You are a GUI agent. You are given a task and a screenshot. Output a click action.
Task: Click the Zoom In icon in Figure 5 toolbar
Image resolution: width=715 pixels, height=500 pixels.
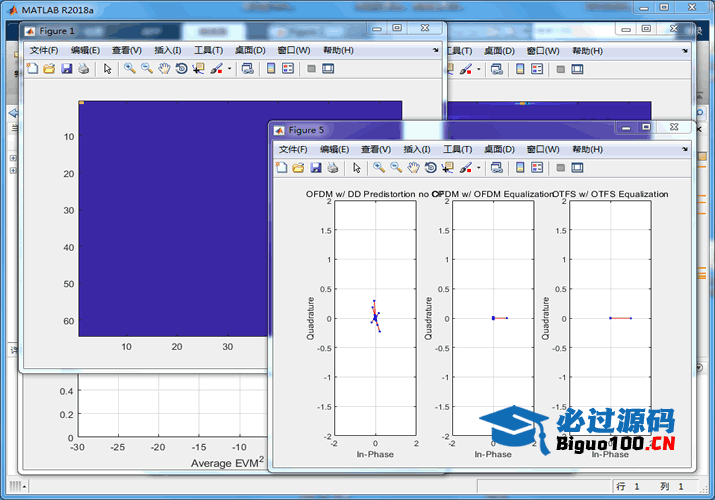point(379,168)
